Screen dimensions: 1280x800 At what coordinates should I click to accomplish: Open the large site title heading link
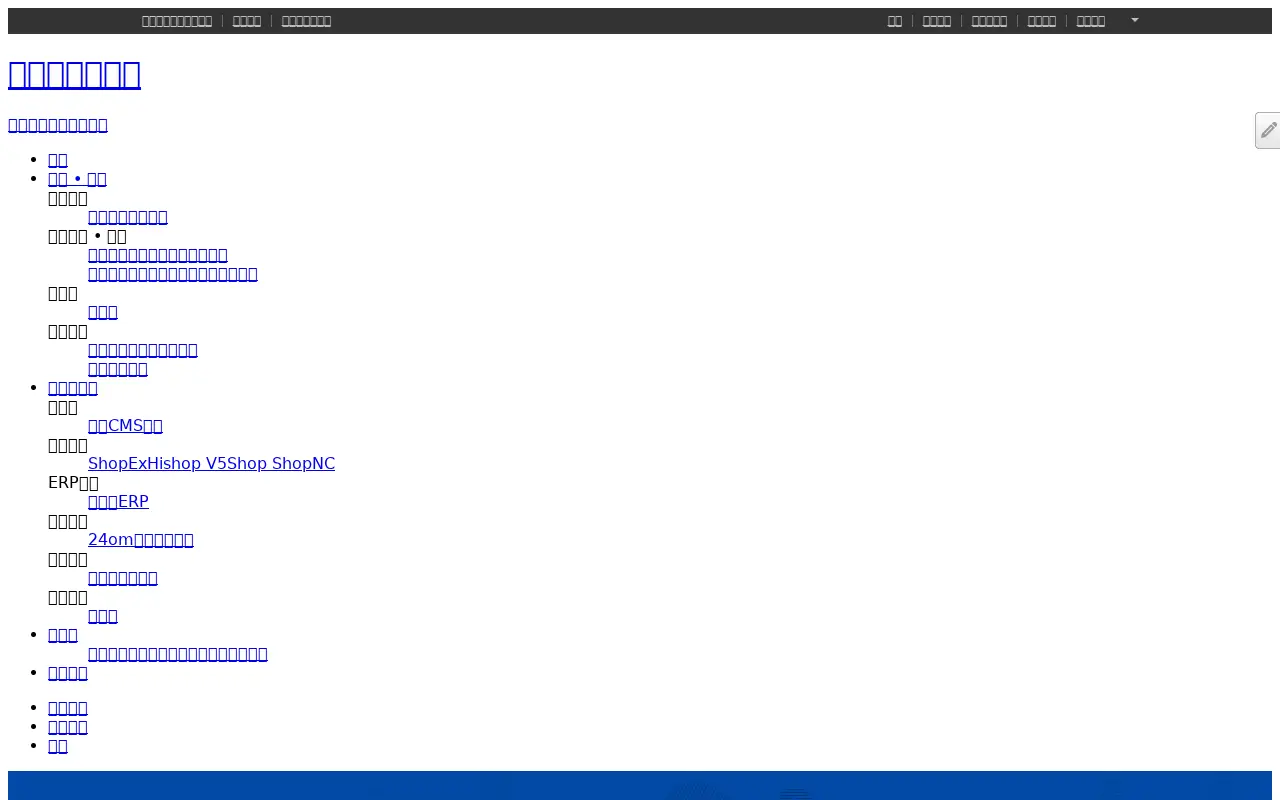74,74
